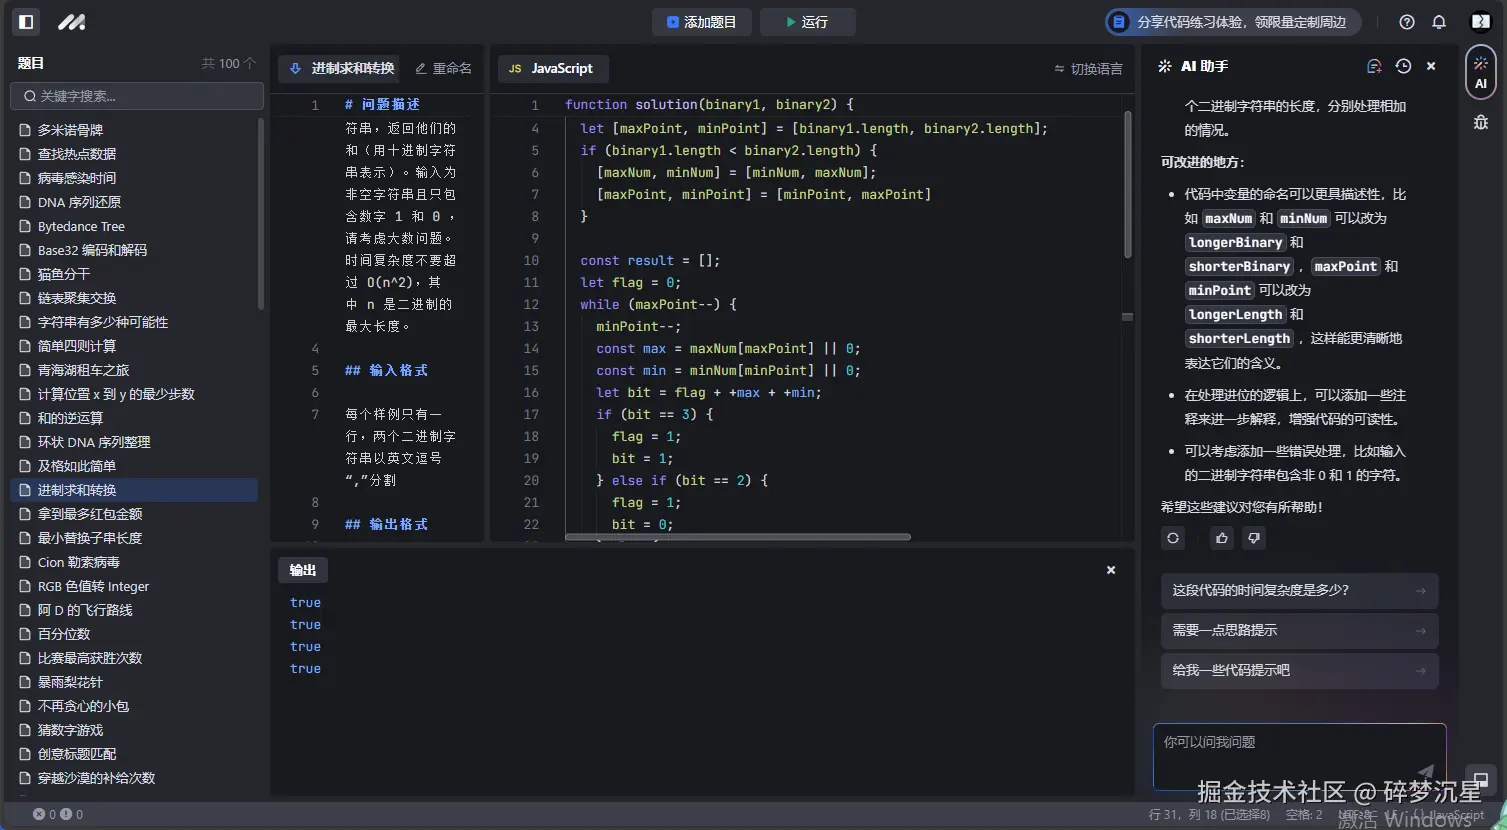Give thumbs up to AI answer
Image resolution: width=1507 pixels, height=830 pixels.
pos(1222,538)
